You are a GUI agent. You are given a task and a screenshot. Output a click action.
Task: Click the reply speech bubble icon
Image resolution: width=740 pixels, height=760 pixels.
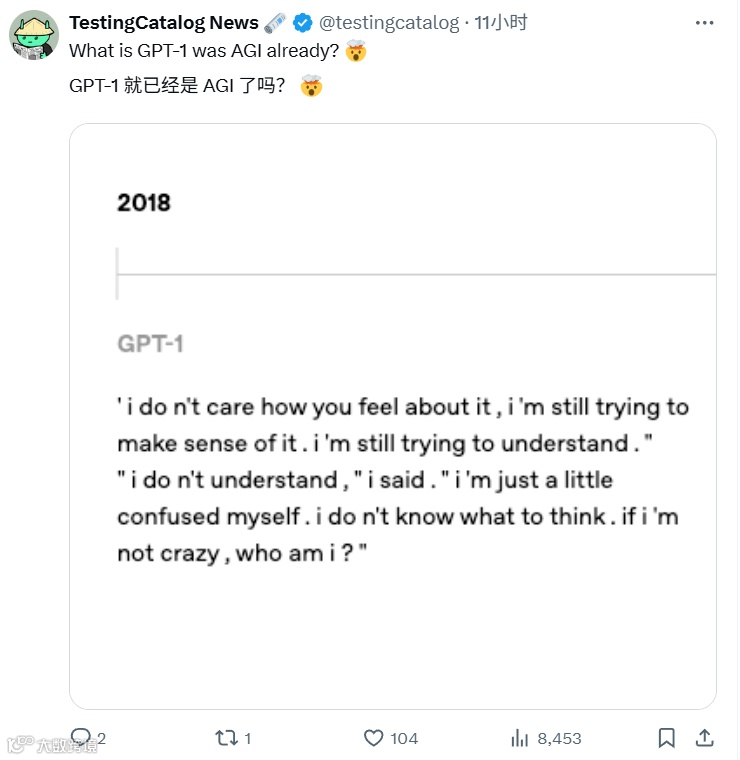tap(81, 738)
